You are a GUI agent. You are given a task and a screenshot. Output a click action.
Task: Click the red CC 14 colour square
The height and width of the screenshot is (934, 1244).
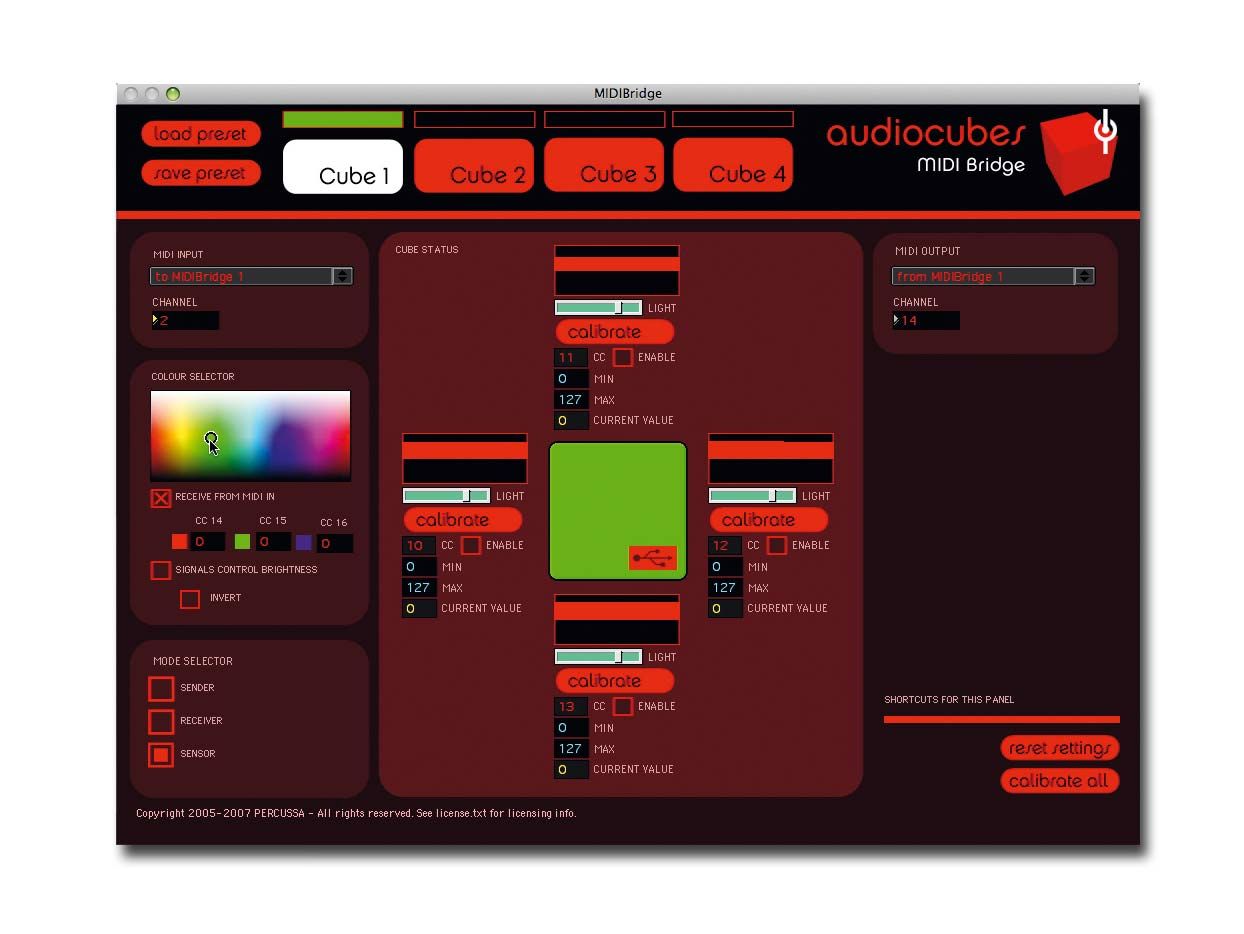point(179,542)
